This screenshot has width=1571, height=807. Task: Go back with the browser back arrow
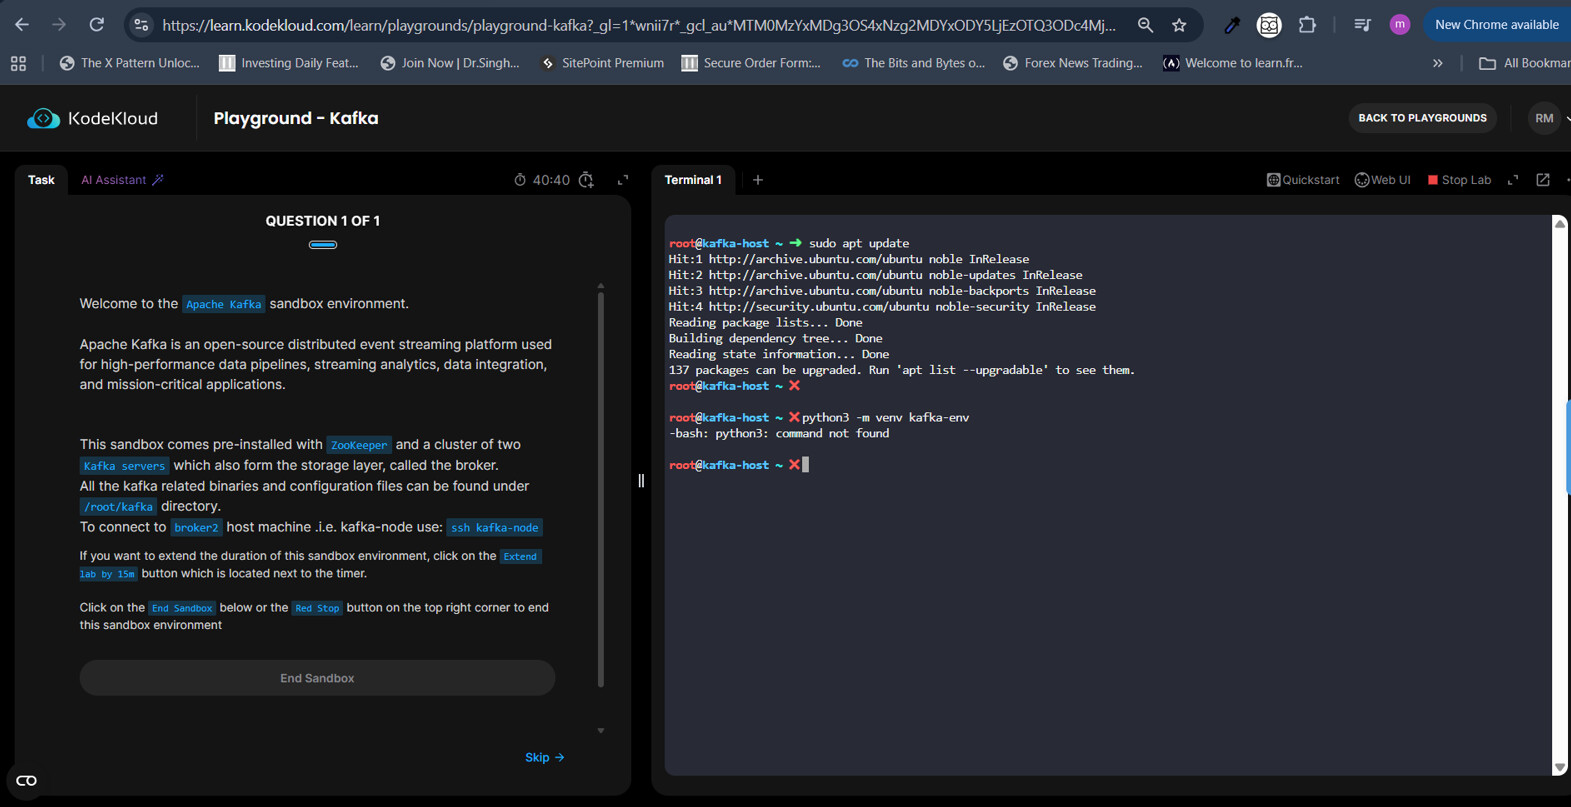(22, 25)
